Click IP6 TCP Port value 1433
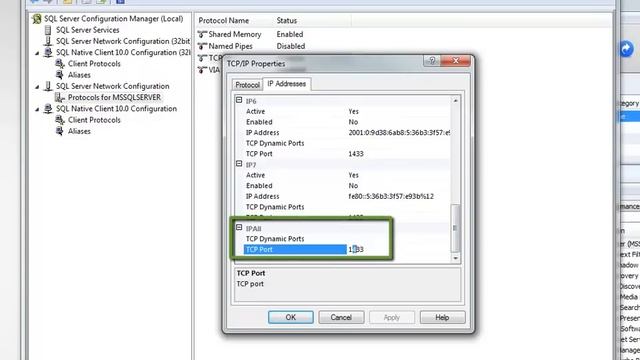This screenshot has height=360, width=640. tap(356, 154)
